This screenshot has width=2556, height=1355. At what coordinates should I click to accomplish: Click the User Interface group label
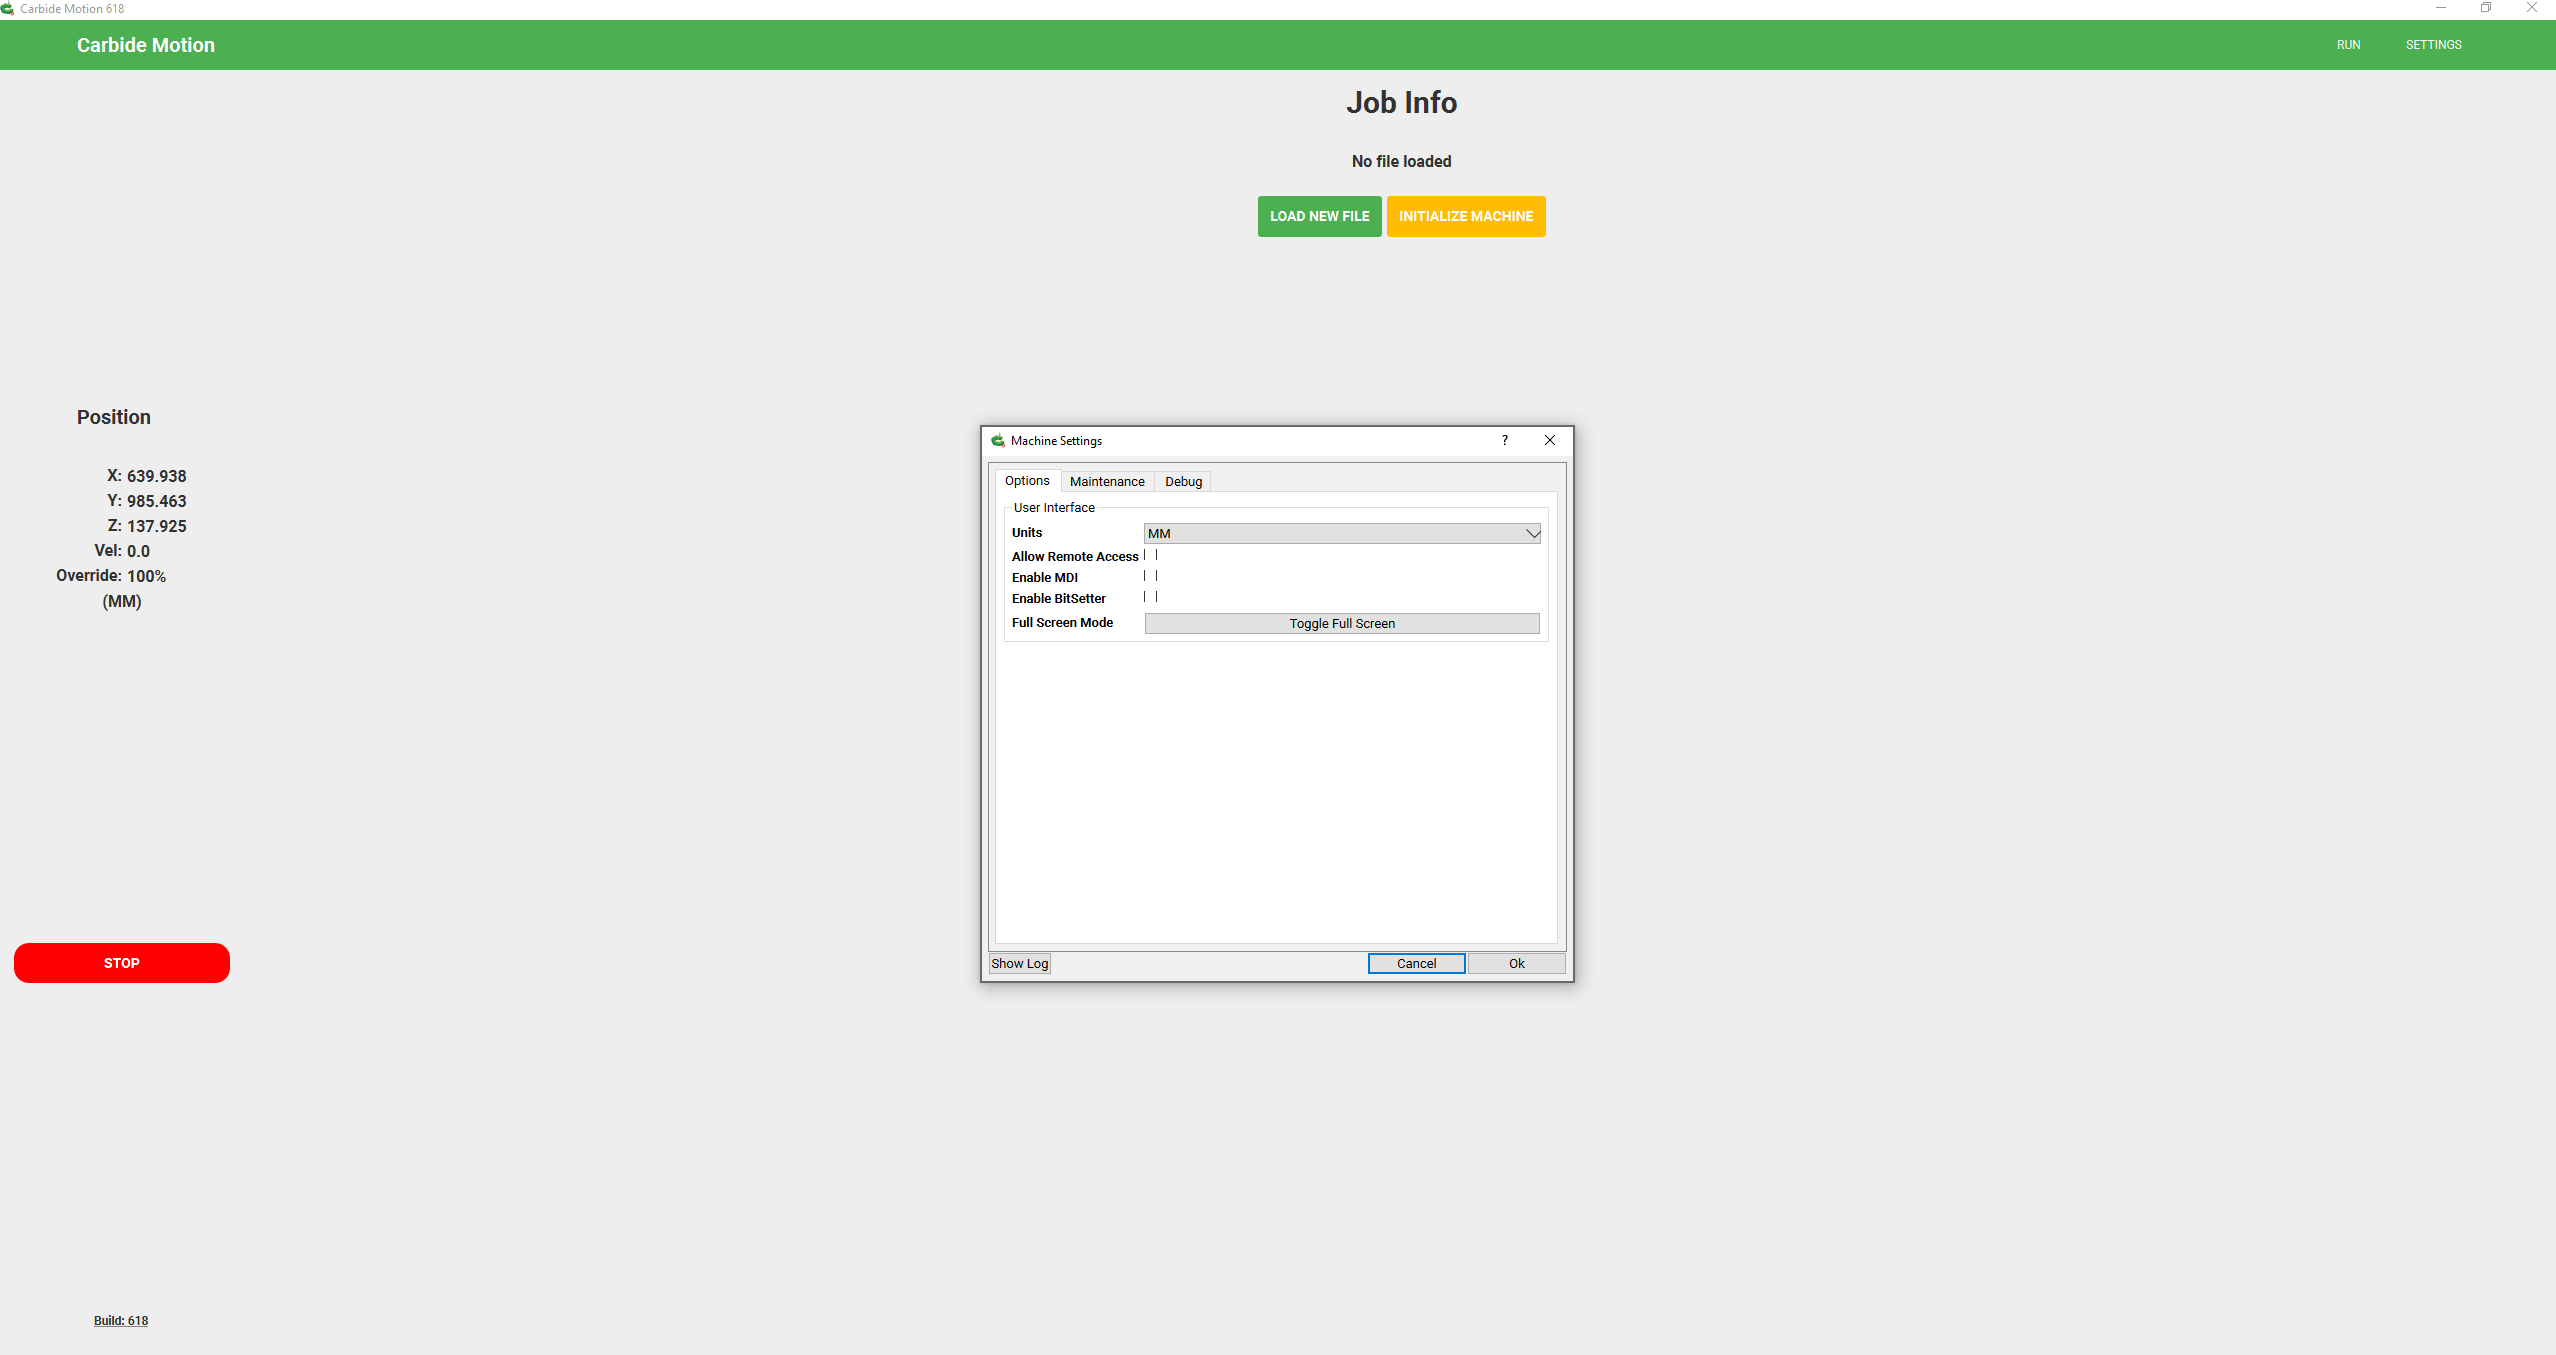coord(1054,507)
